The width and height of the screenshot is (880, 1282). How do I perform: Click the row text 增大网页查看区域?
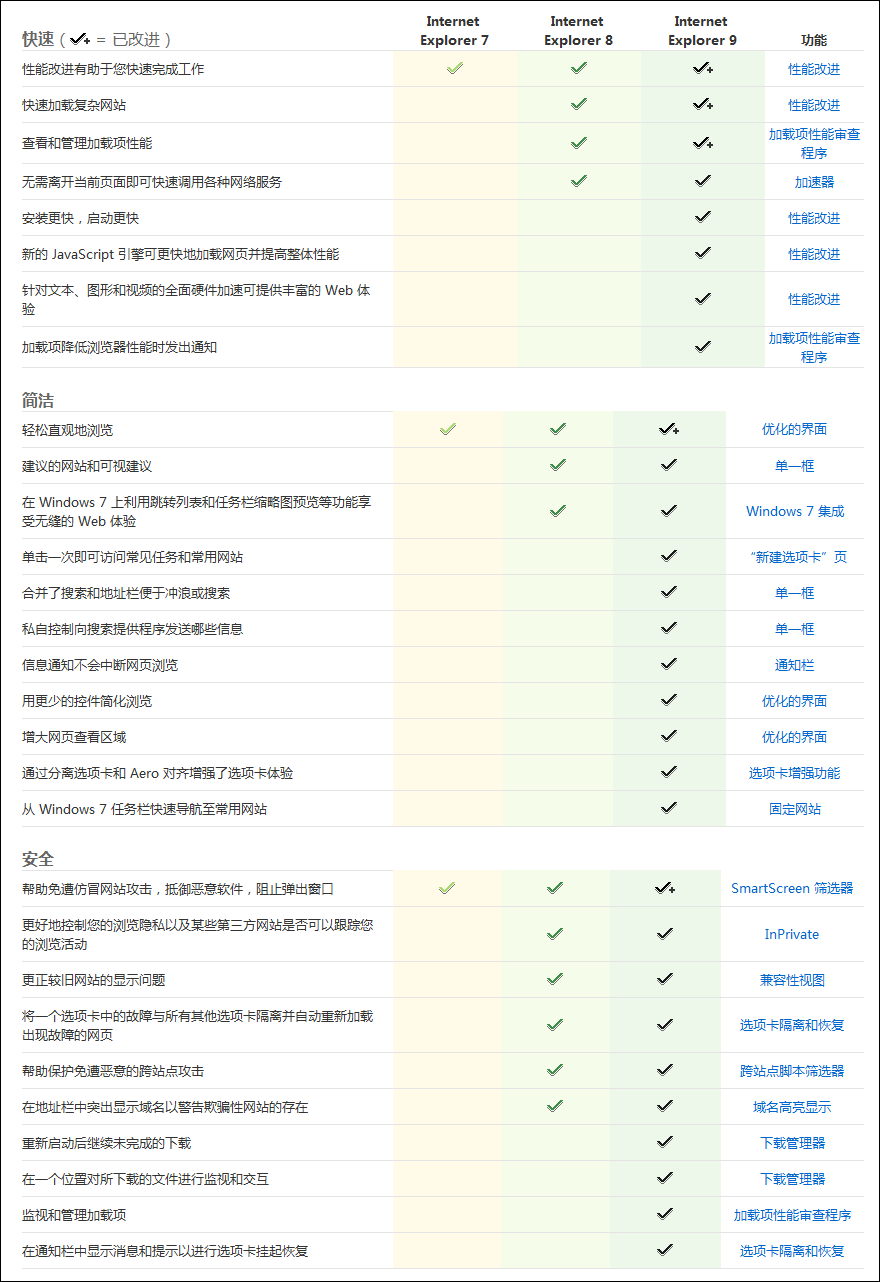coord(74,737)
